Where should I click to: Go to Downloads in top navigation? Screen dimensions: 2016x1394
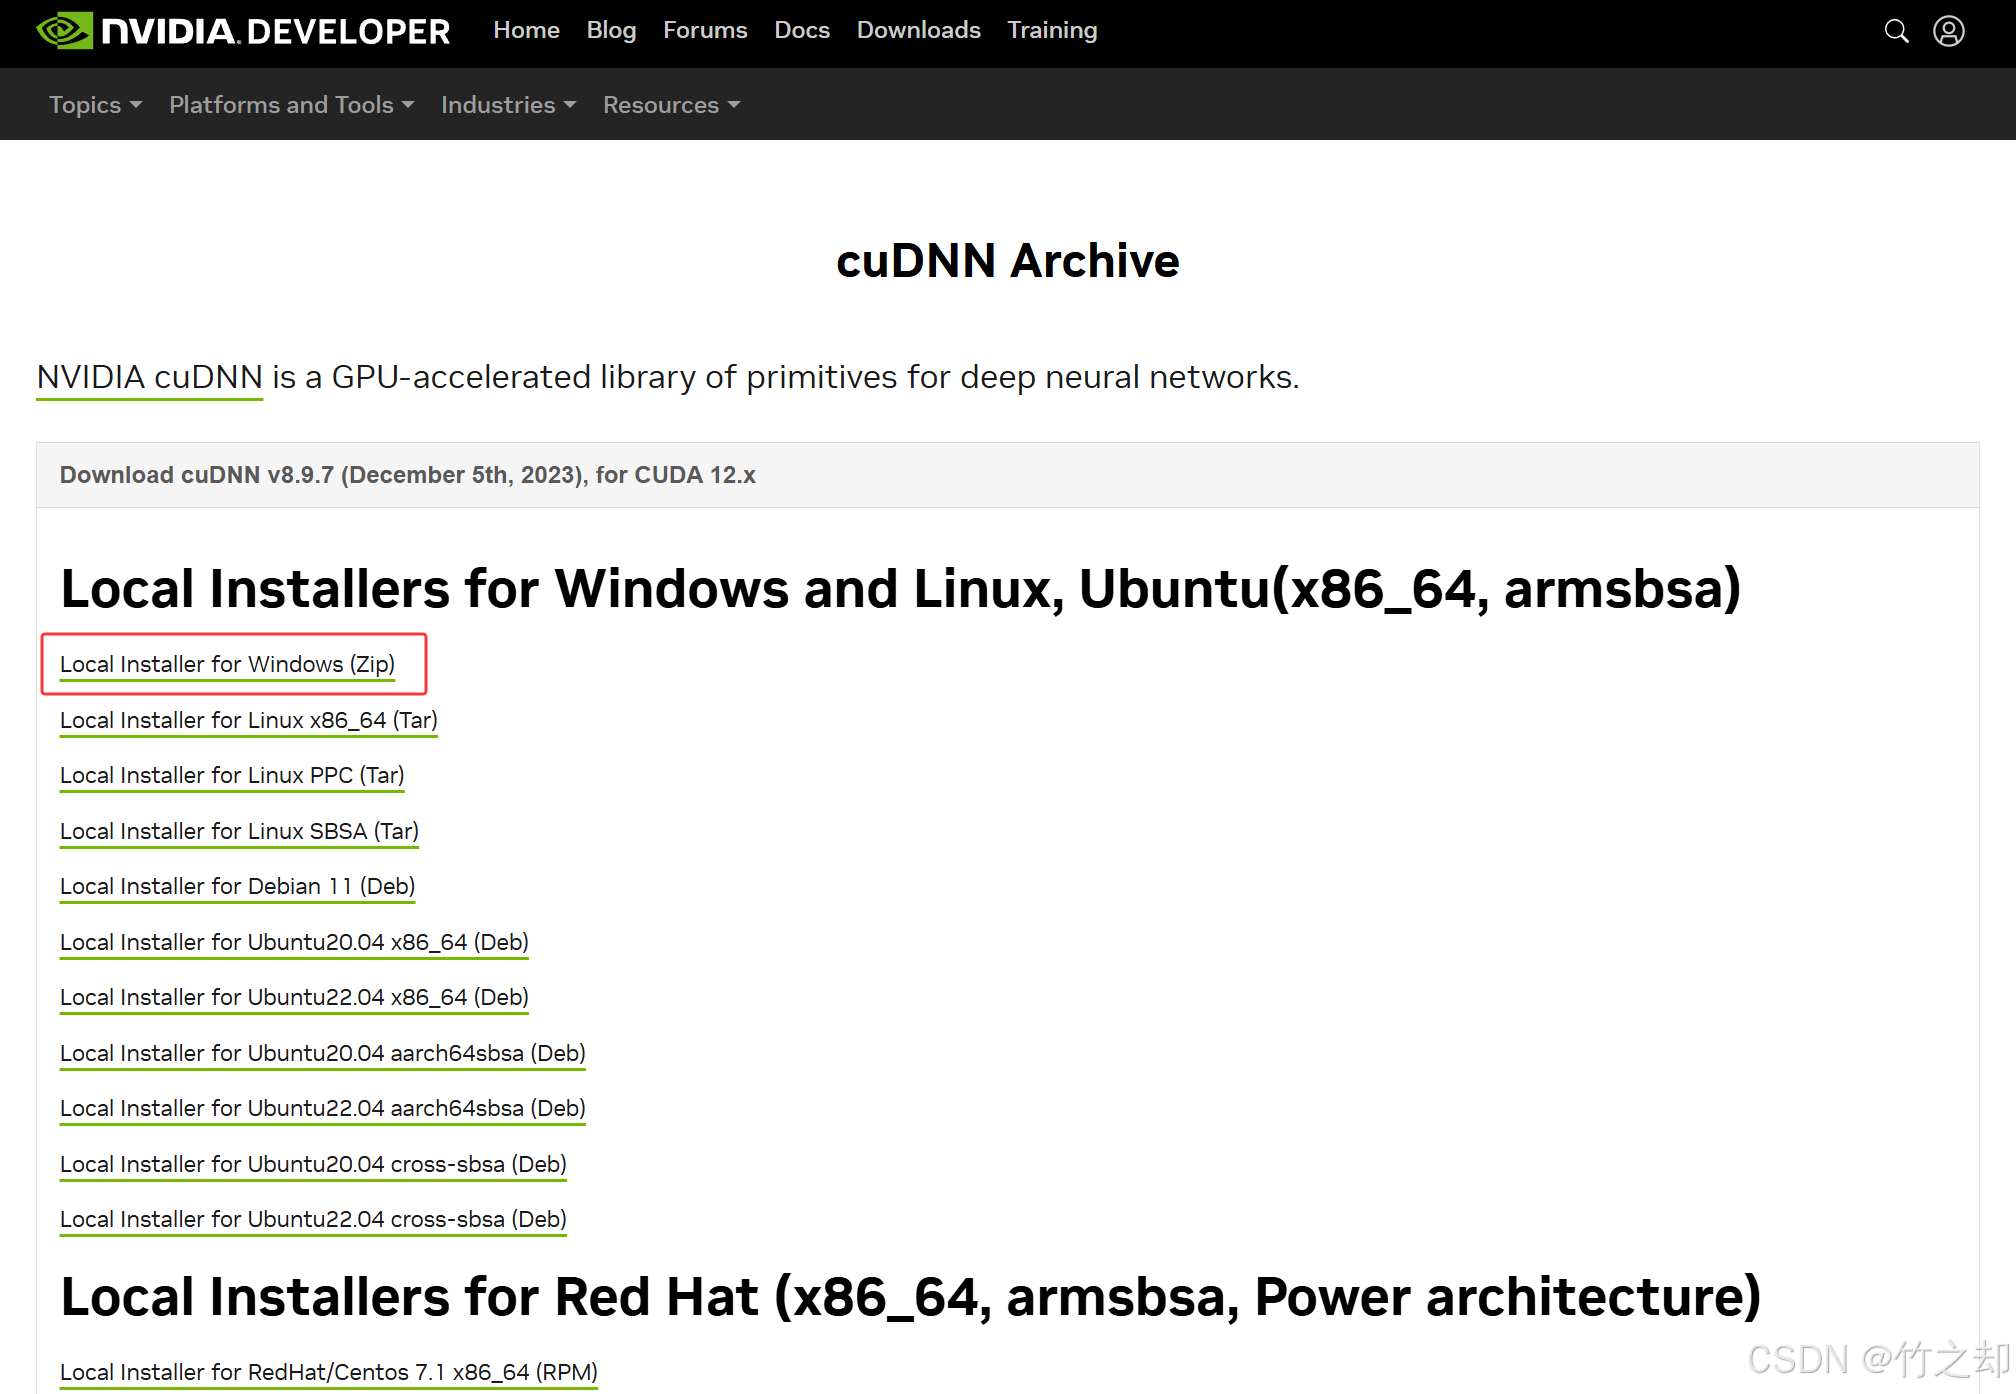click(x=918, y=31)
